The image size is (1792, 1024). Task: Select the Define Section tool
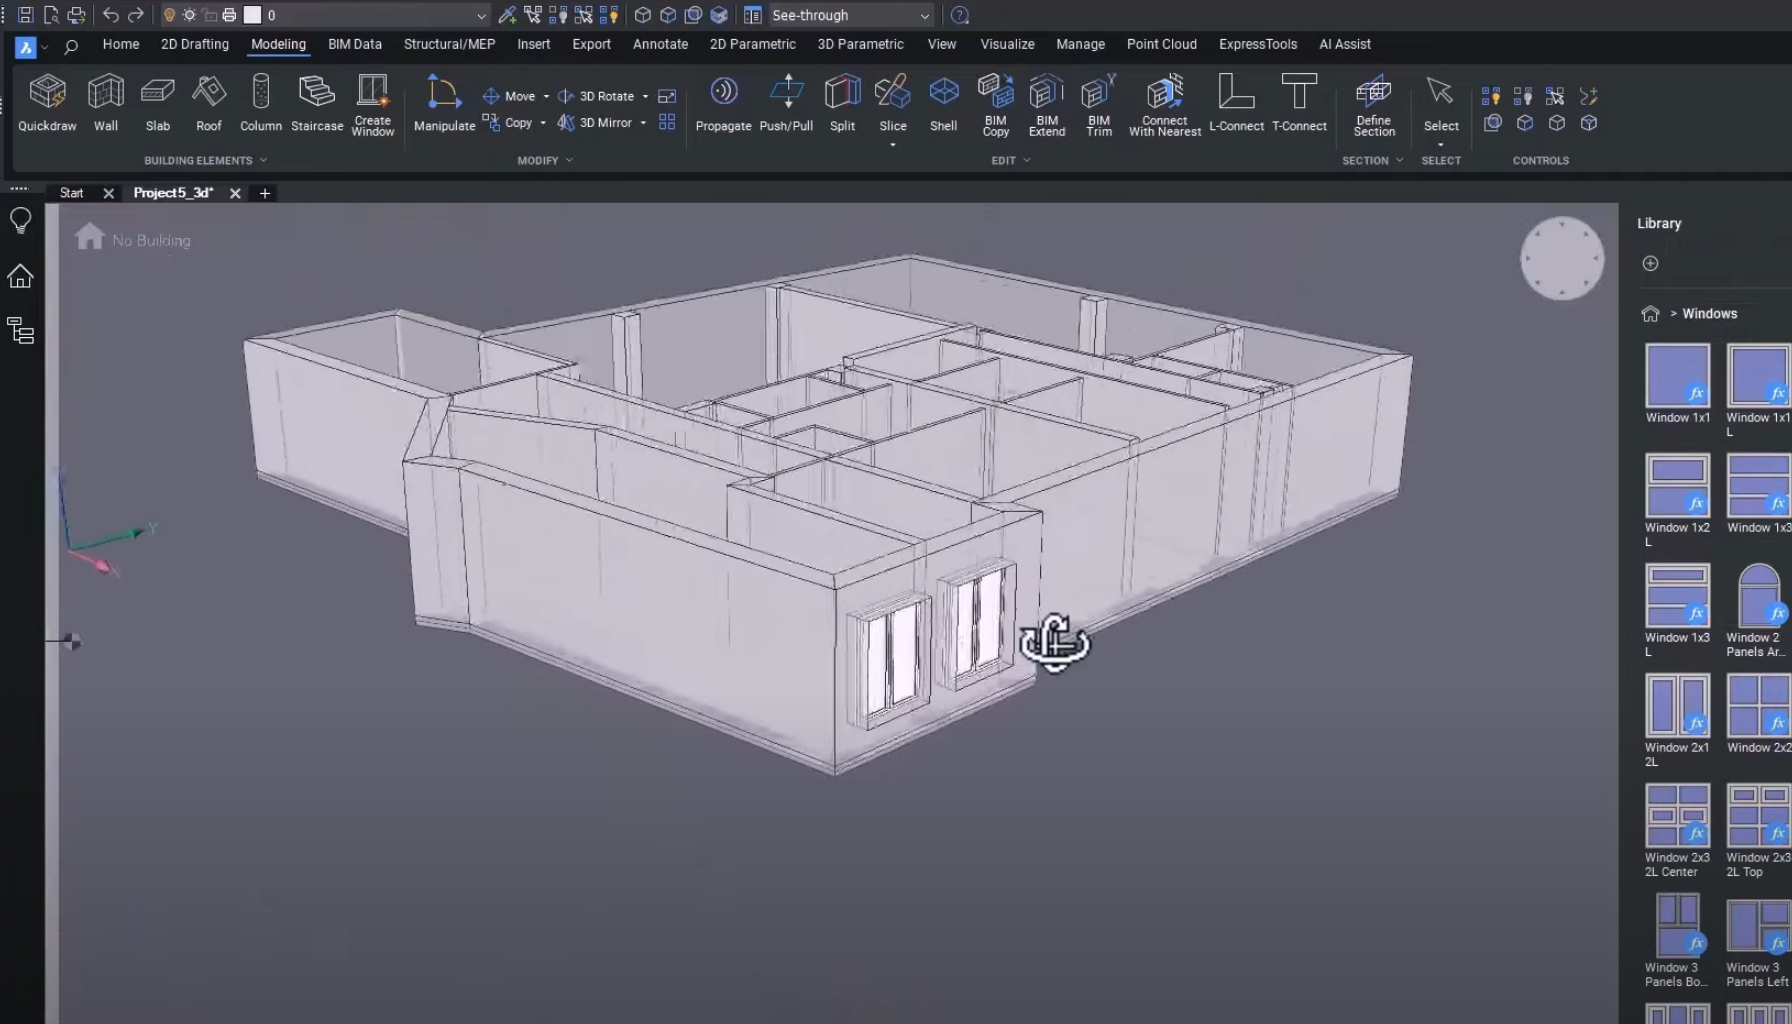pos(1372,103)
